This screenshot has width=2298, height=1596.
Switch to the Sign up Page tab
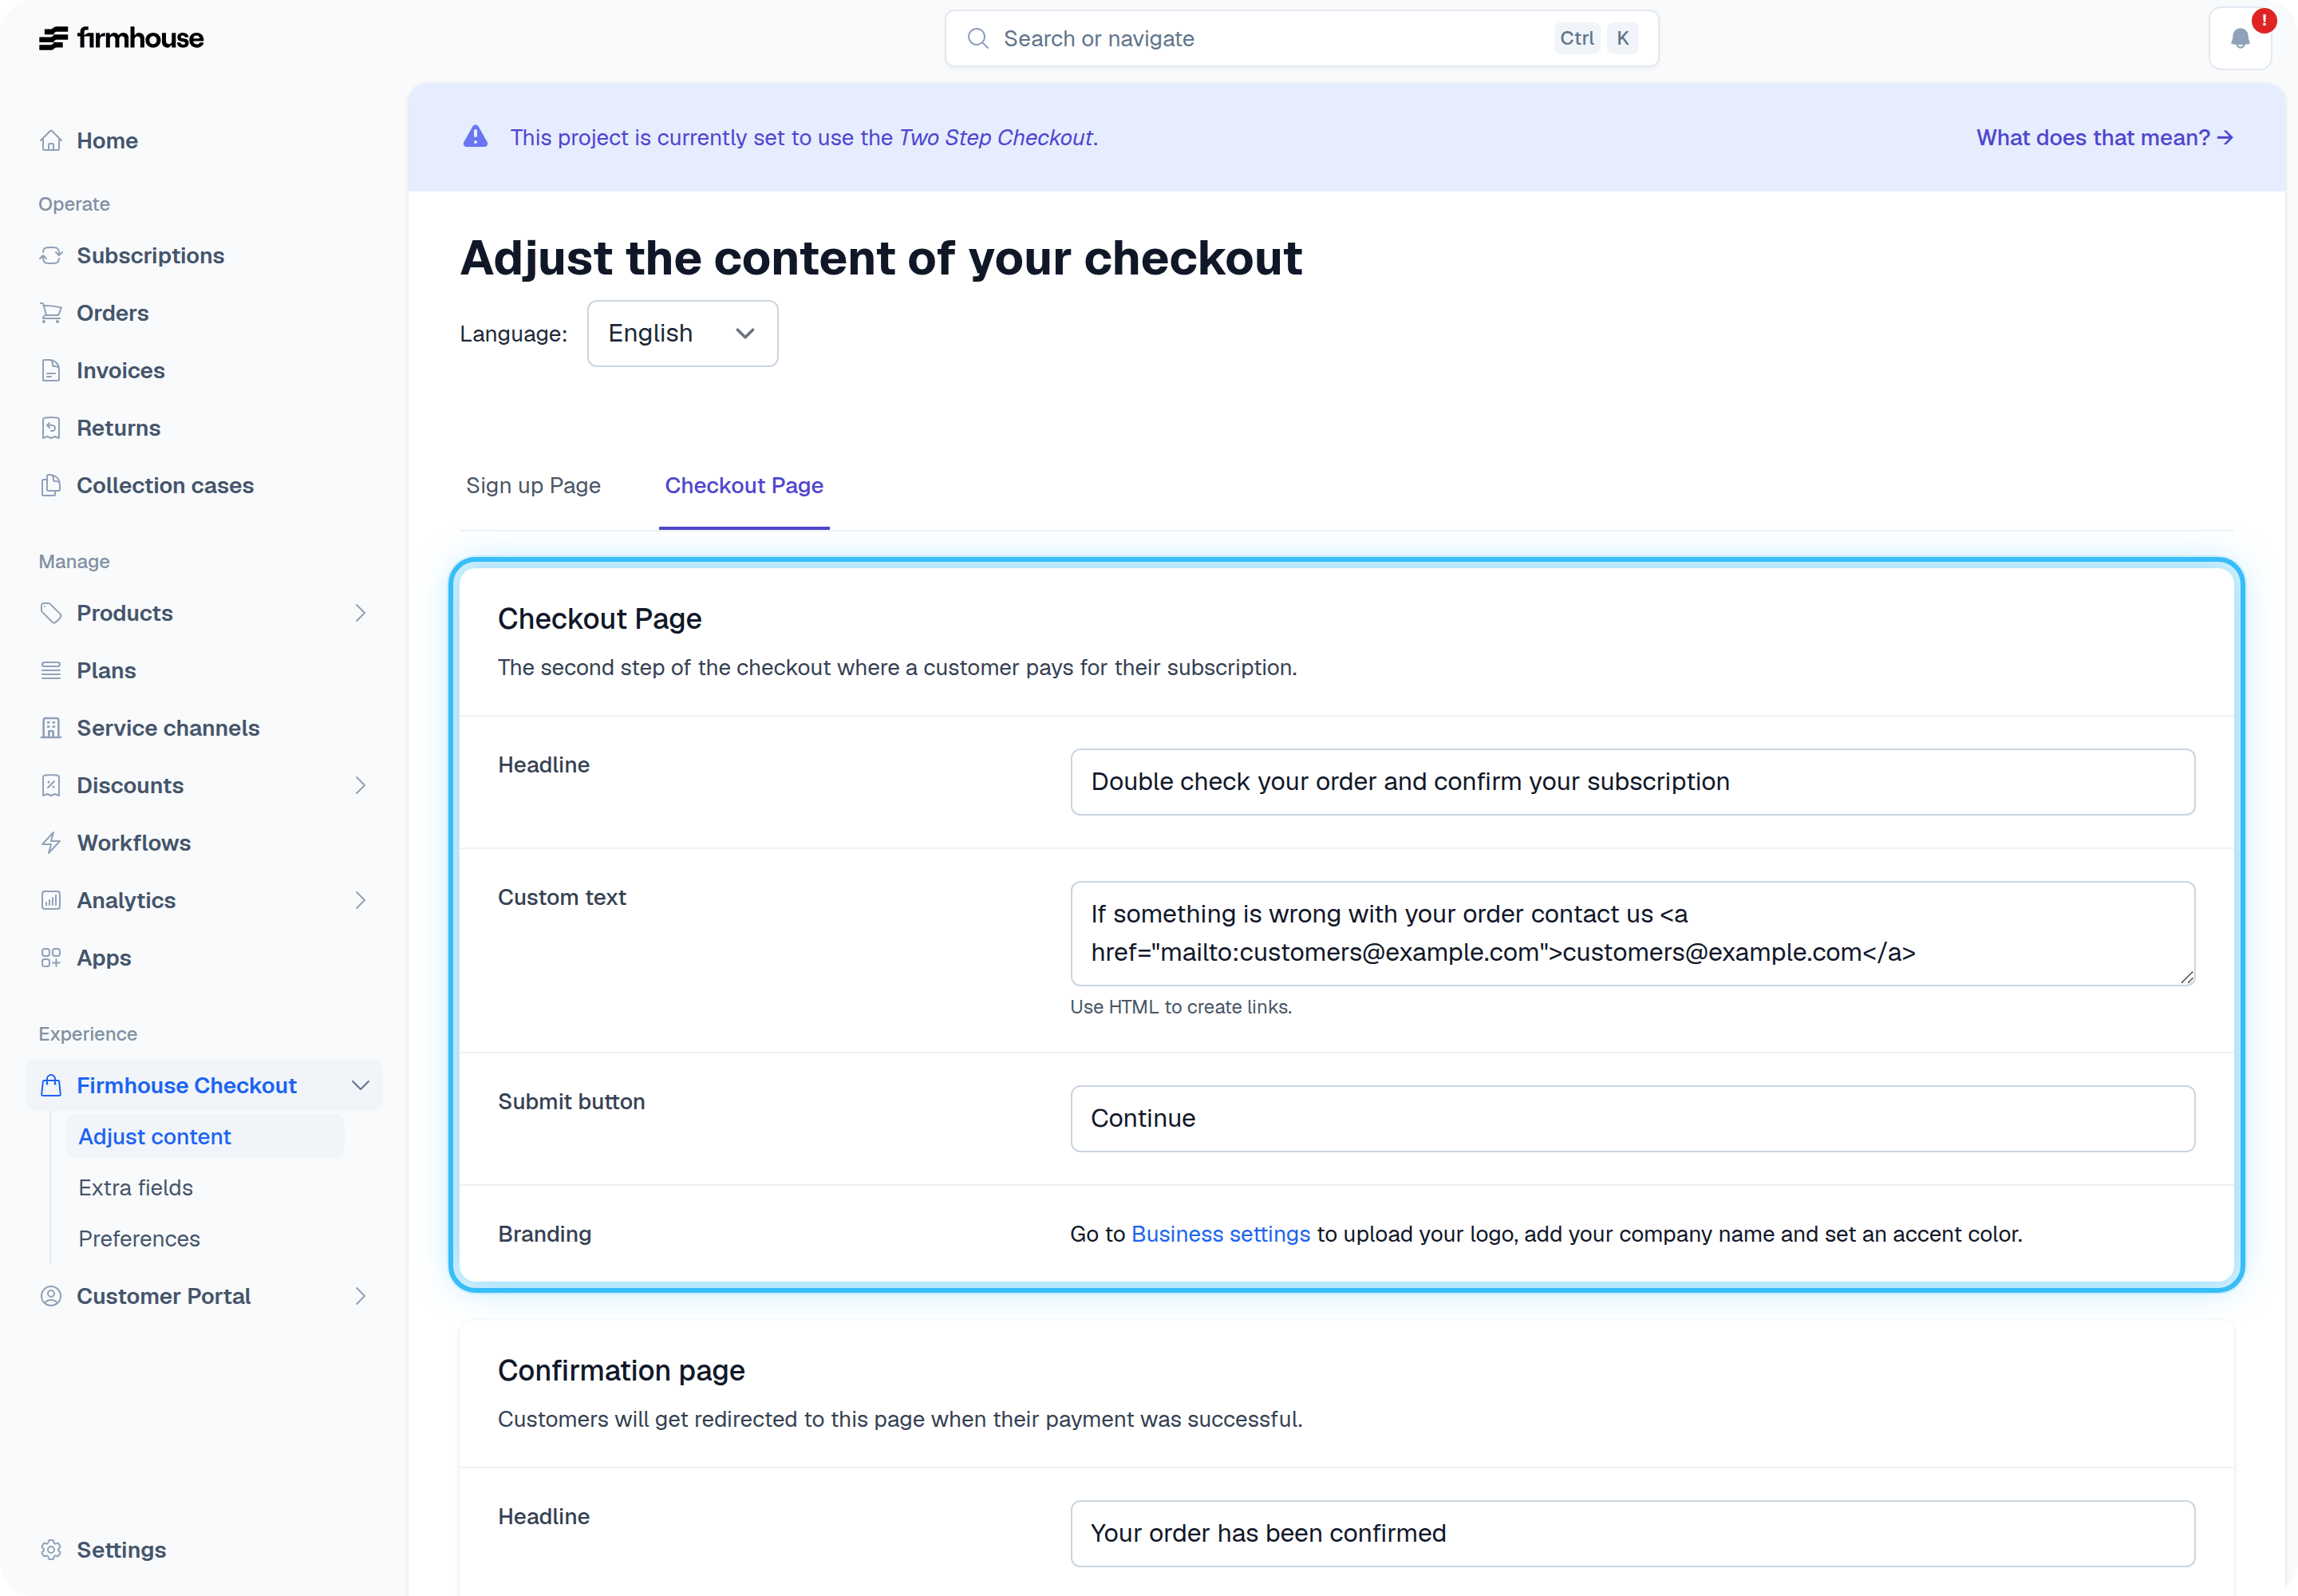click(x=533, y=485)
